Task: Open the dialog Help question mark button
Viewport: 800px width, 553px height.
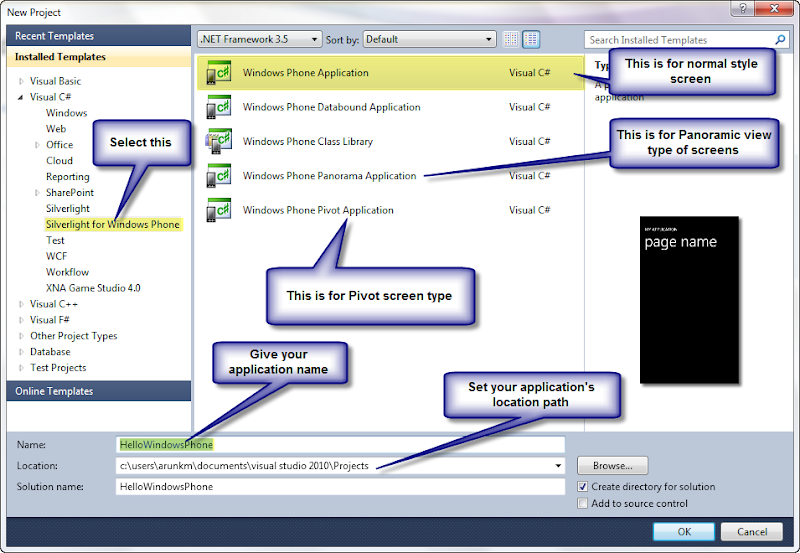Action: 742,8
